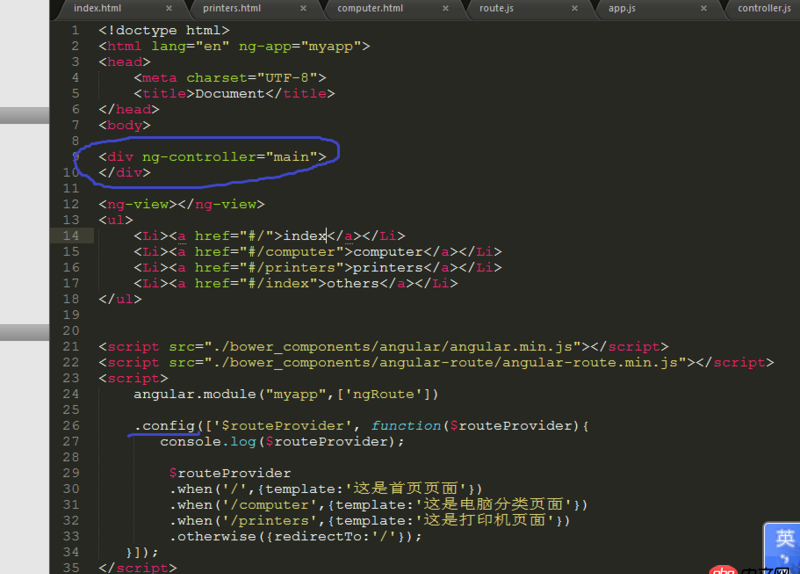Click line number 35 in gutter
Image resolution: width=800 pixels, height=574 pixels.
[x=71, y=567]
